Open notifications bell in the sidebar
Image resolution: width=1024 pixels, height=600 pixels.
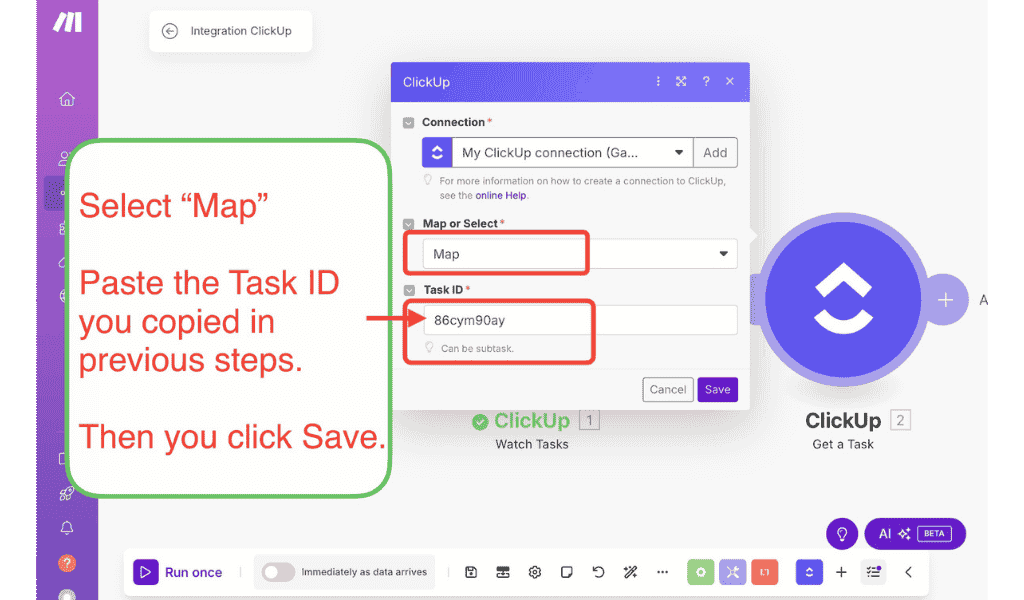click(x=67, y=528)
